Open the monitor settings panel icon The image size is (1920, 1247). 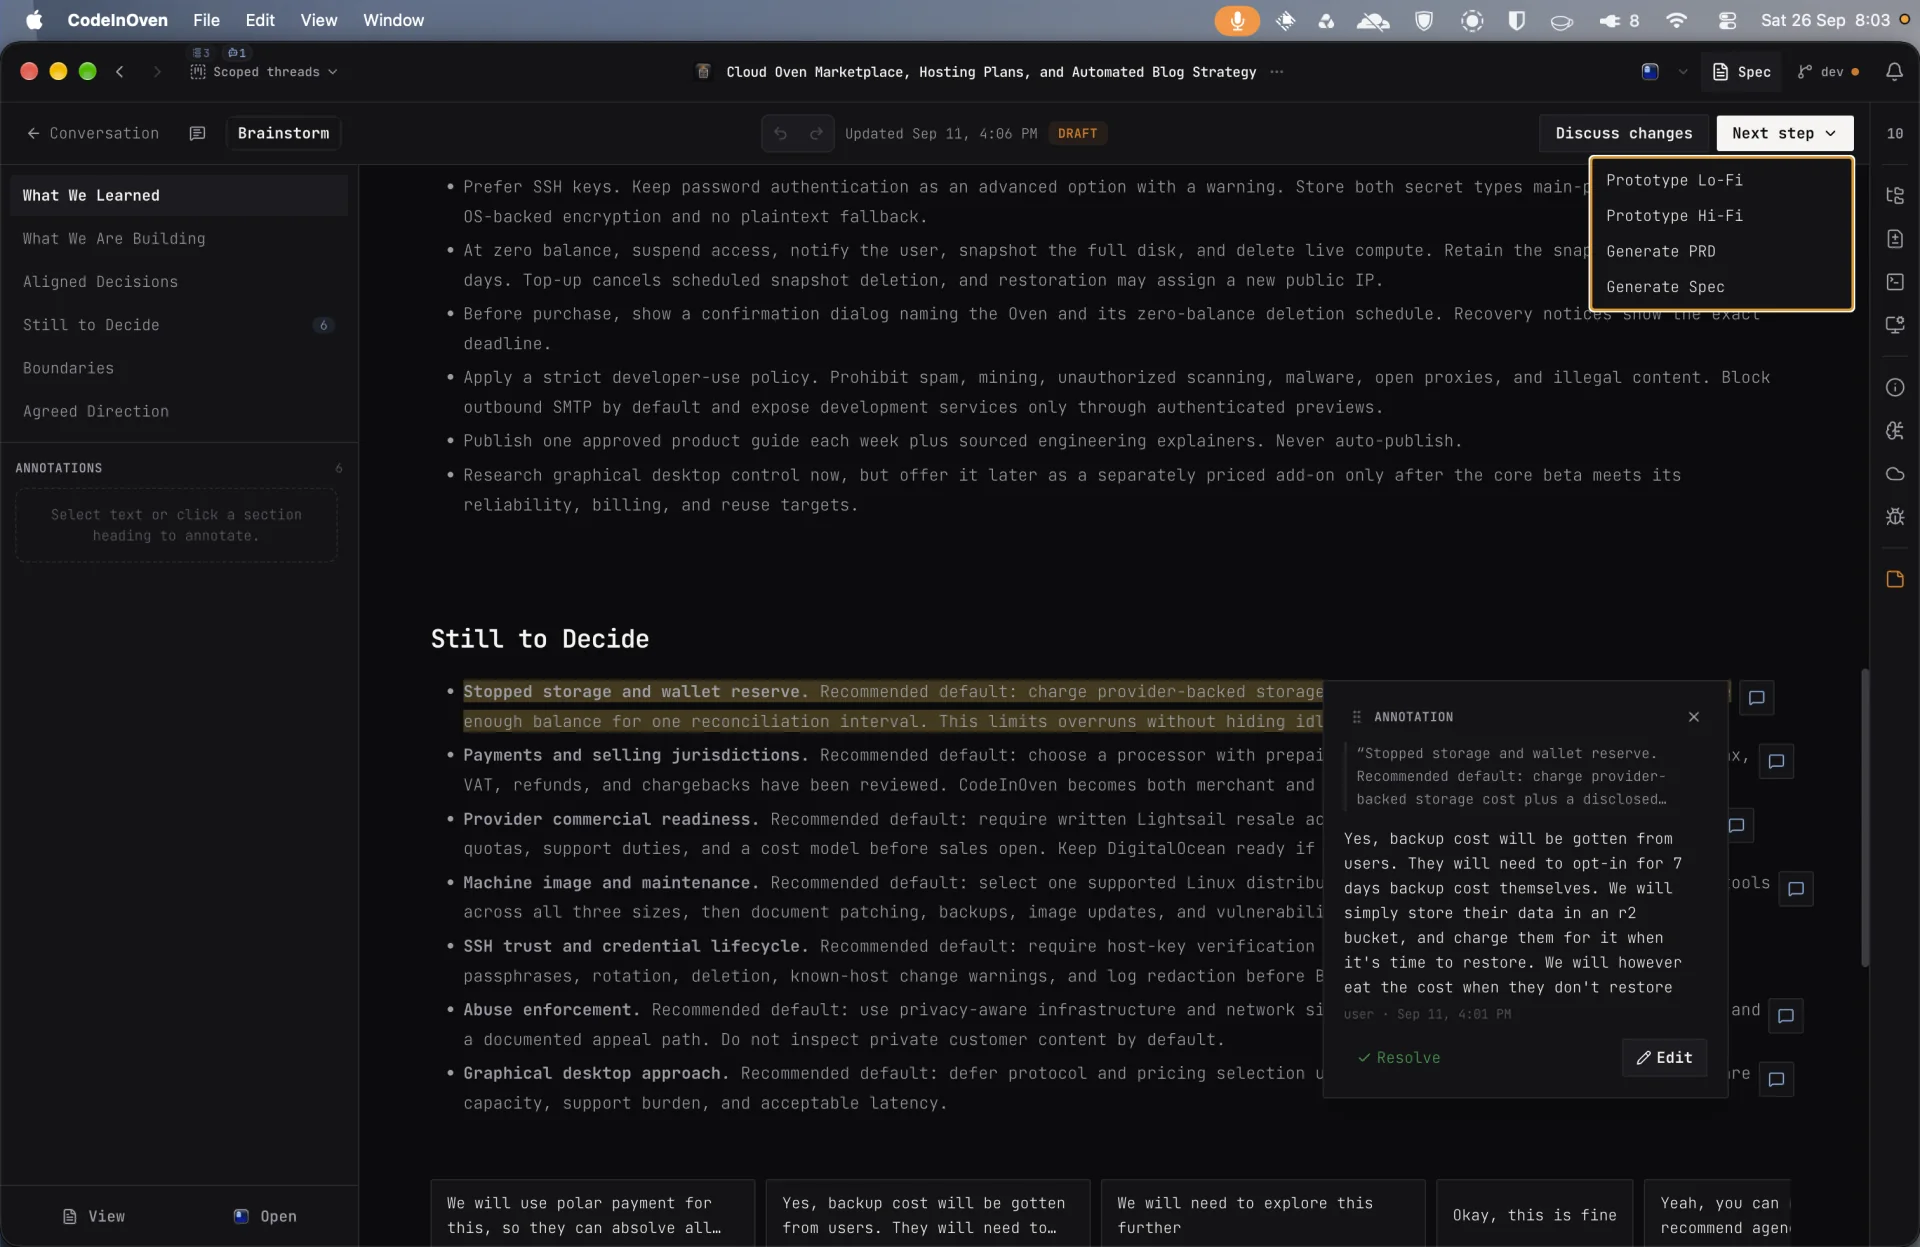(1894, 325)
